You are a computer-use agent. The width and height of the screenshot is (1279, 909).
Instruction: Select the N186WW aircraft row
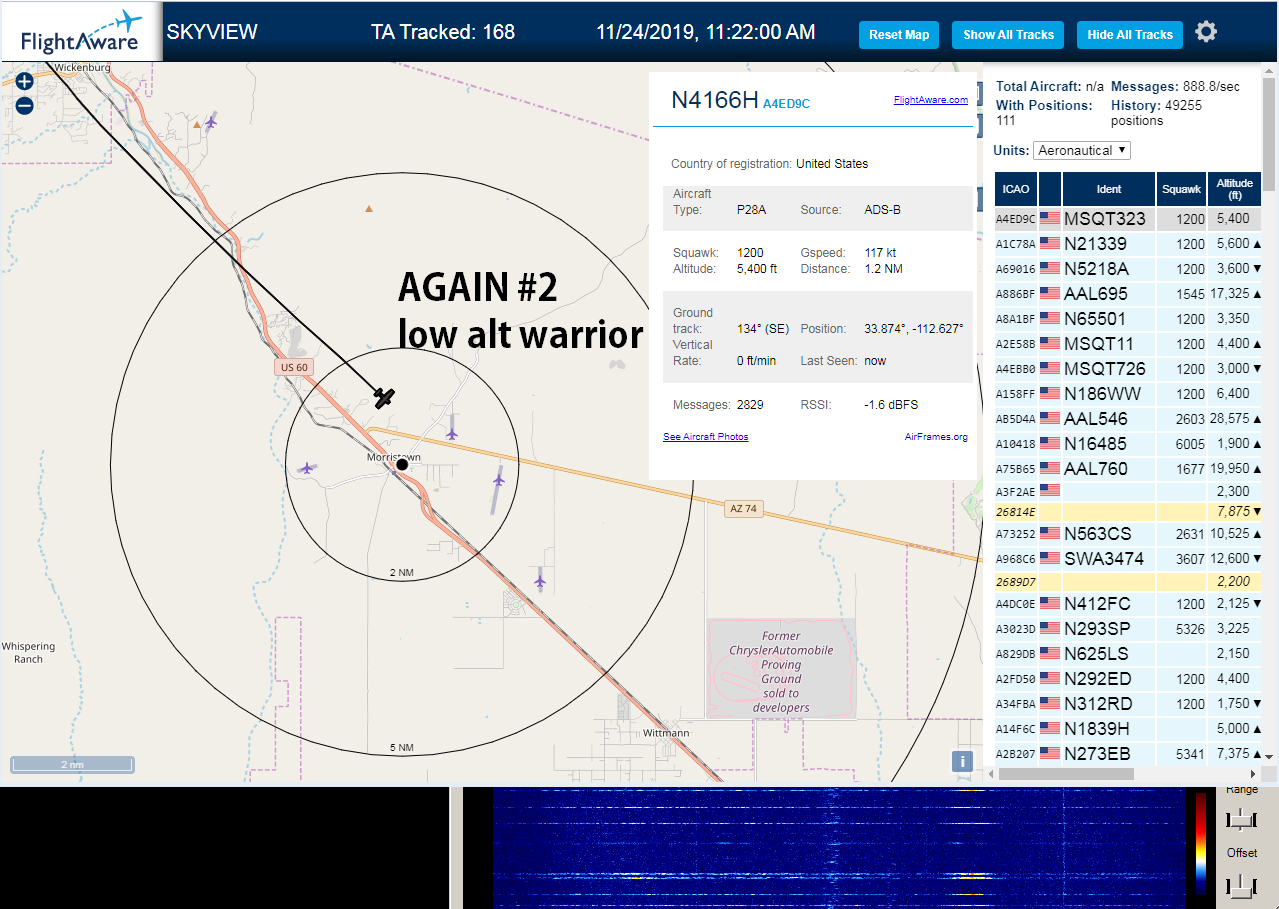pos(1128,393)
